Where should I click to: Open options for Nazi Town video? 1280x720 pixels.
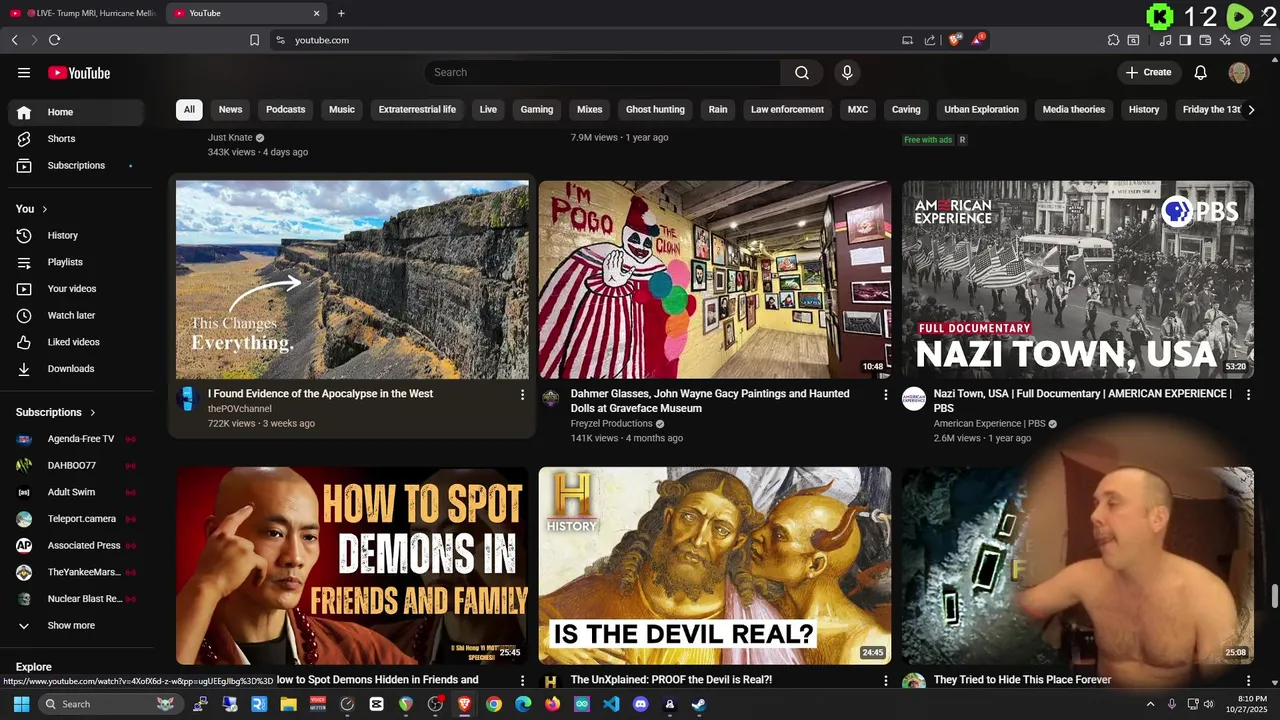[1248, 395]
